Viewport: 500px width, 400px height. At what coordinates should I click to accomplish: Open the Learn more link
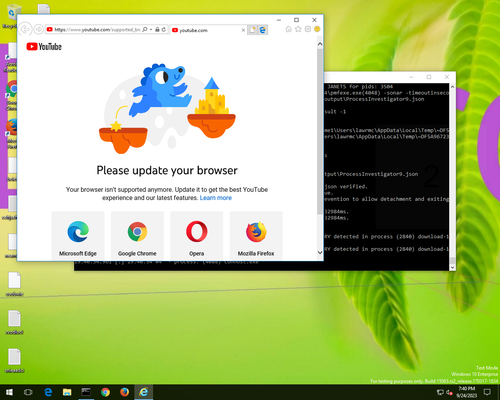[216, 198]
